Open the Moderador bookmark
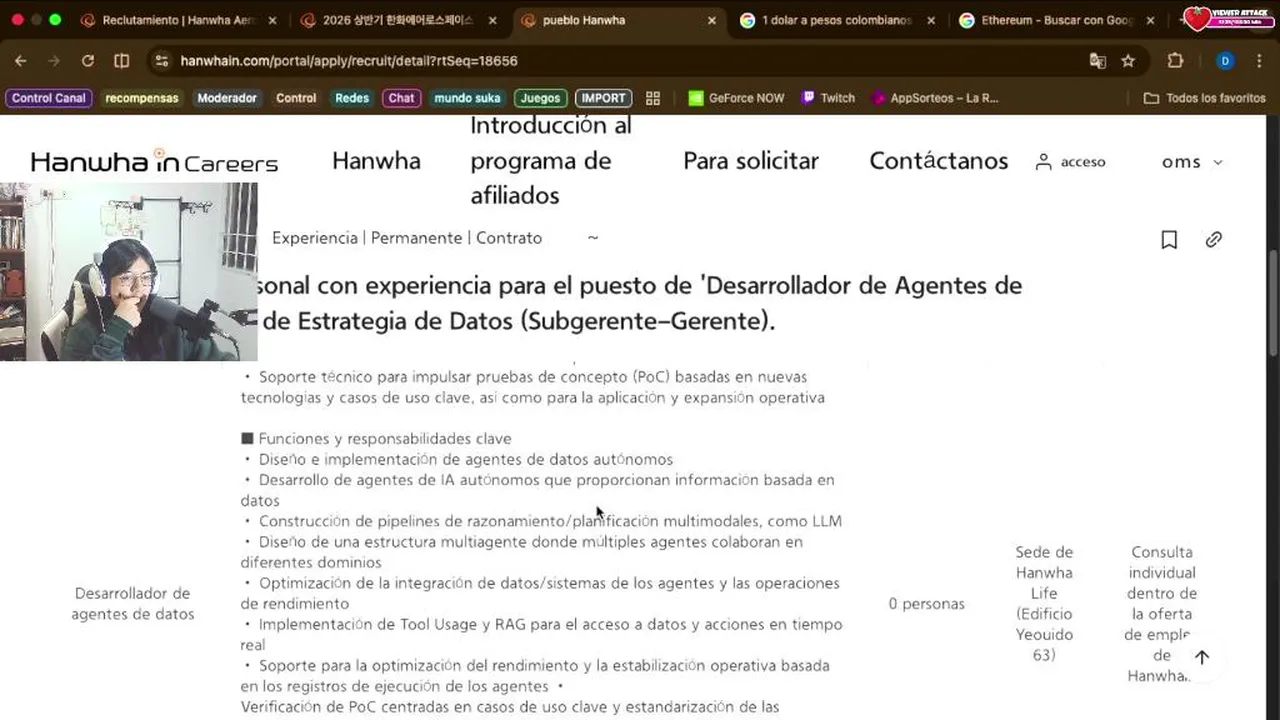The height and width of the screenshot is (720, 1280). [x=227, y=98]
